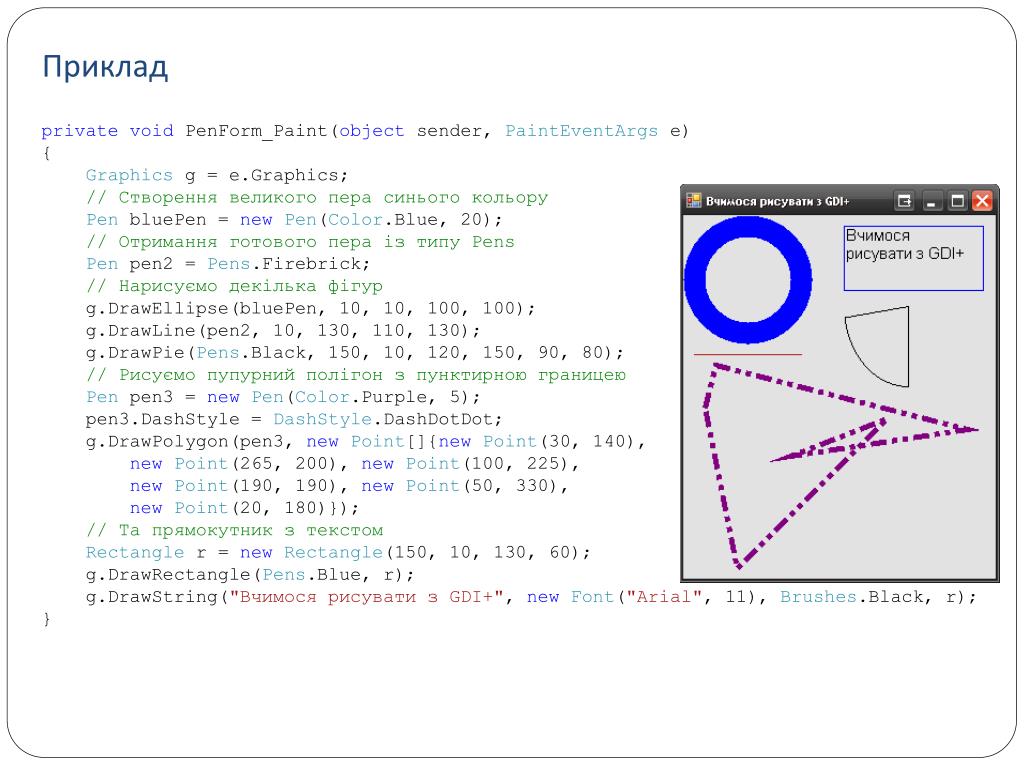Viewport: 1024px width, 768px height.
Task: Maximize the 'Вчимося рисувати з GDI+' window
Action: point(957,201)
